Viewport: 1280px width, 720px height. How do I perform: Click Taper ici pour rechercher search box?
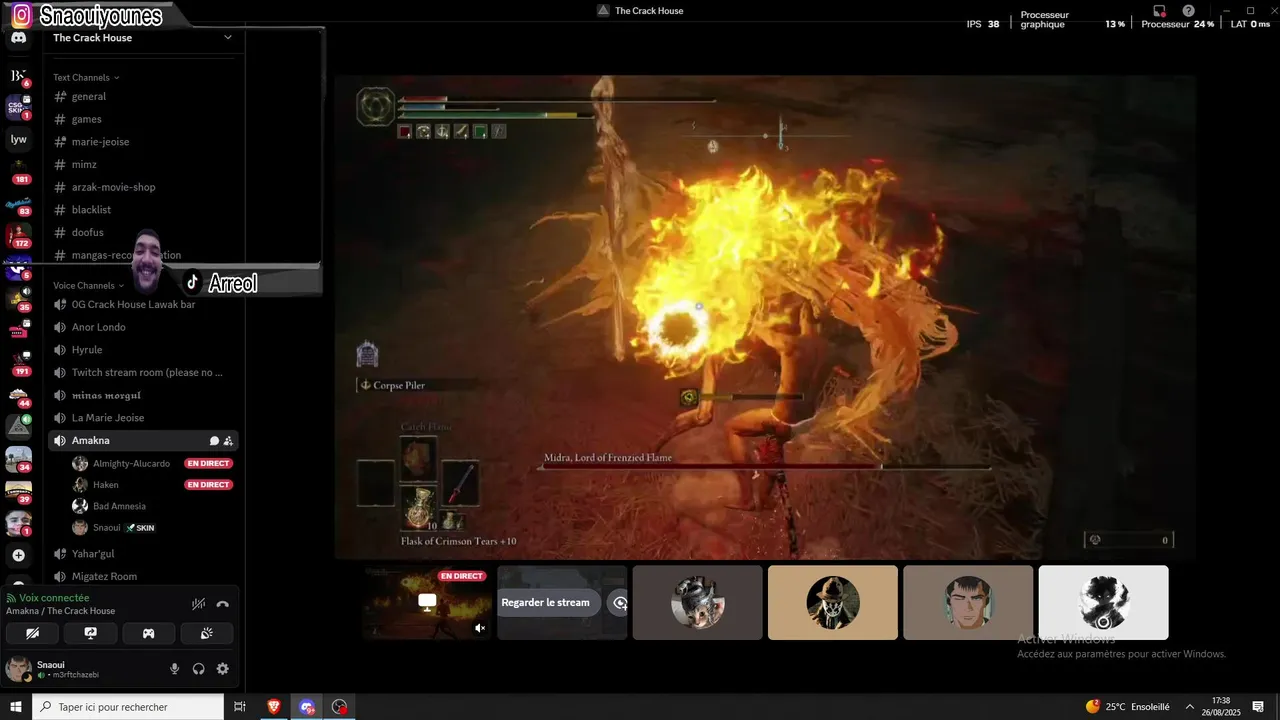point(128,707)
